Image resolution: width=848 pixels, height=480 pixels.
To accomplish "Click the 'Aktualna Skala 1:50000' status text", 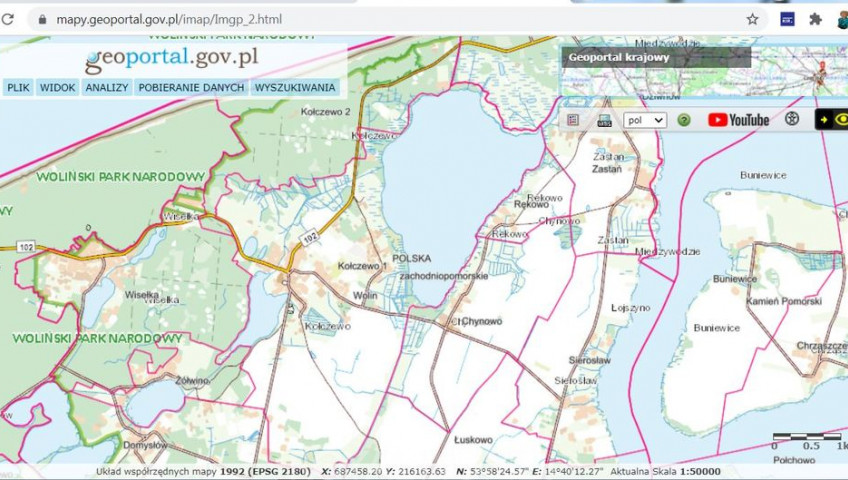I will [665, 471].
